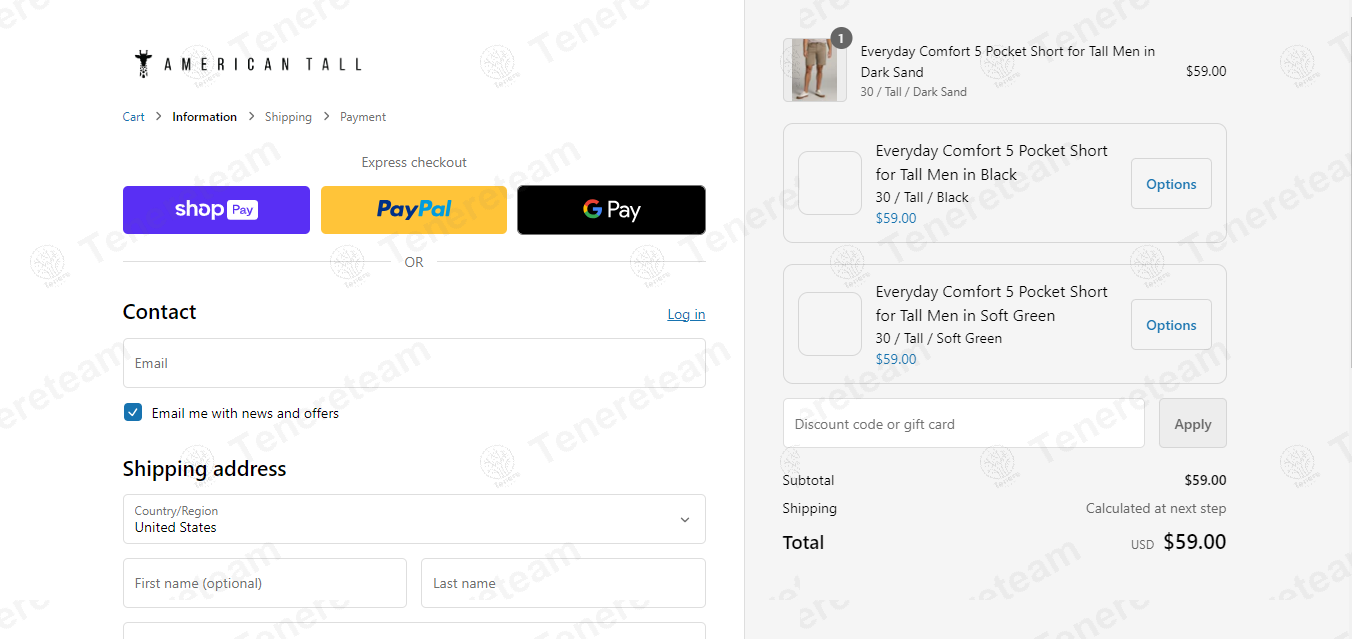The height and width of the screenshot is (639, 1352).
Task: Click the American Tall logo
Action: pyautogui.click(x=247, y=63)
